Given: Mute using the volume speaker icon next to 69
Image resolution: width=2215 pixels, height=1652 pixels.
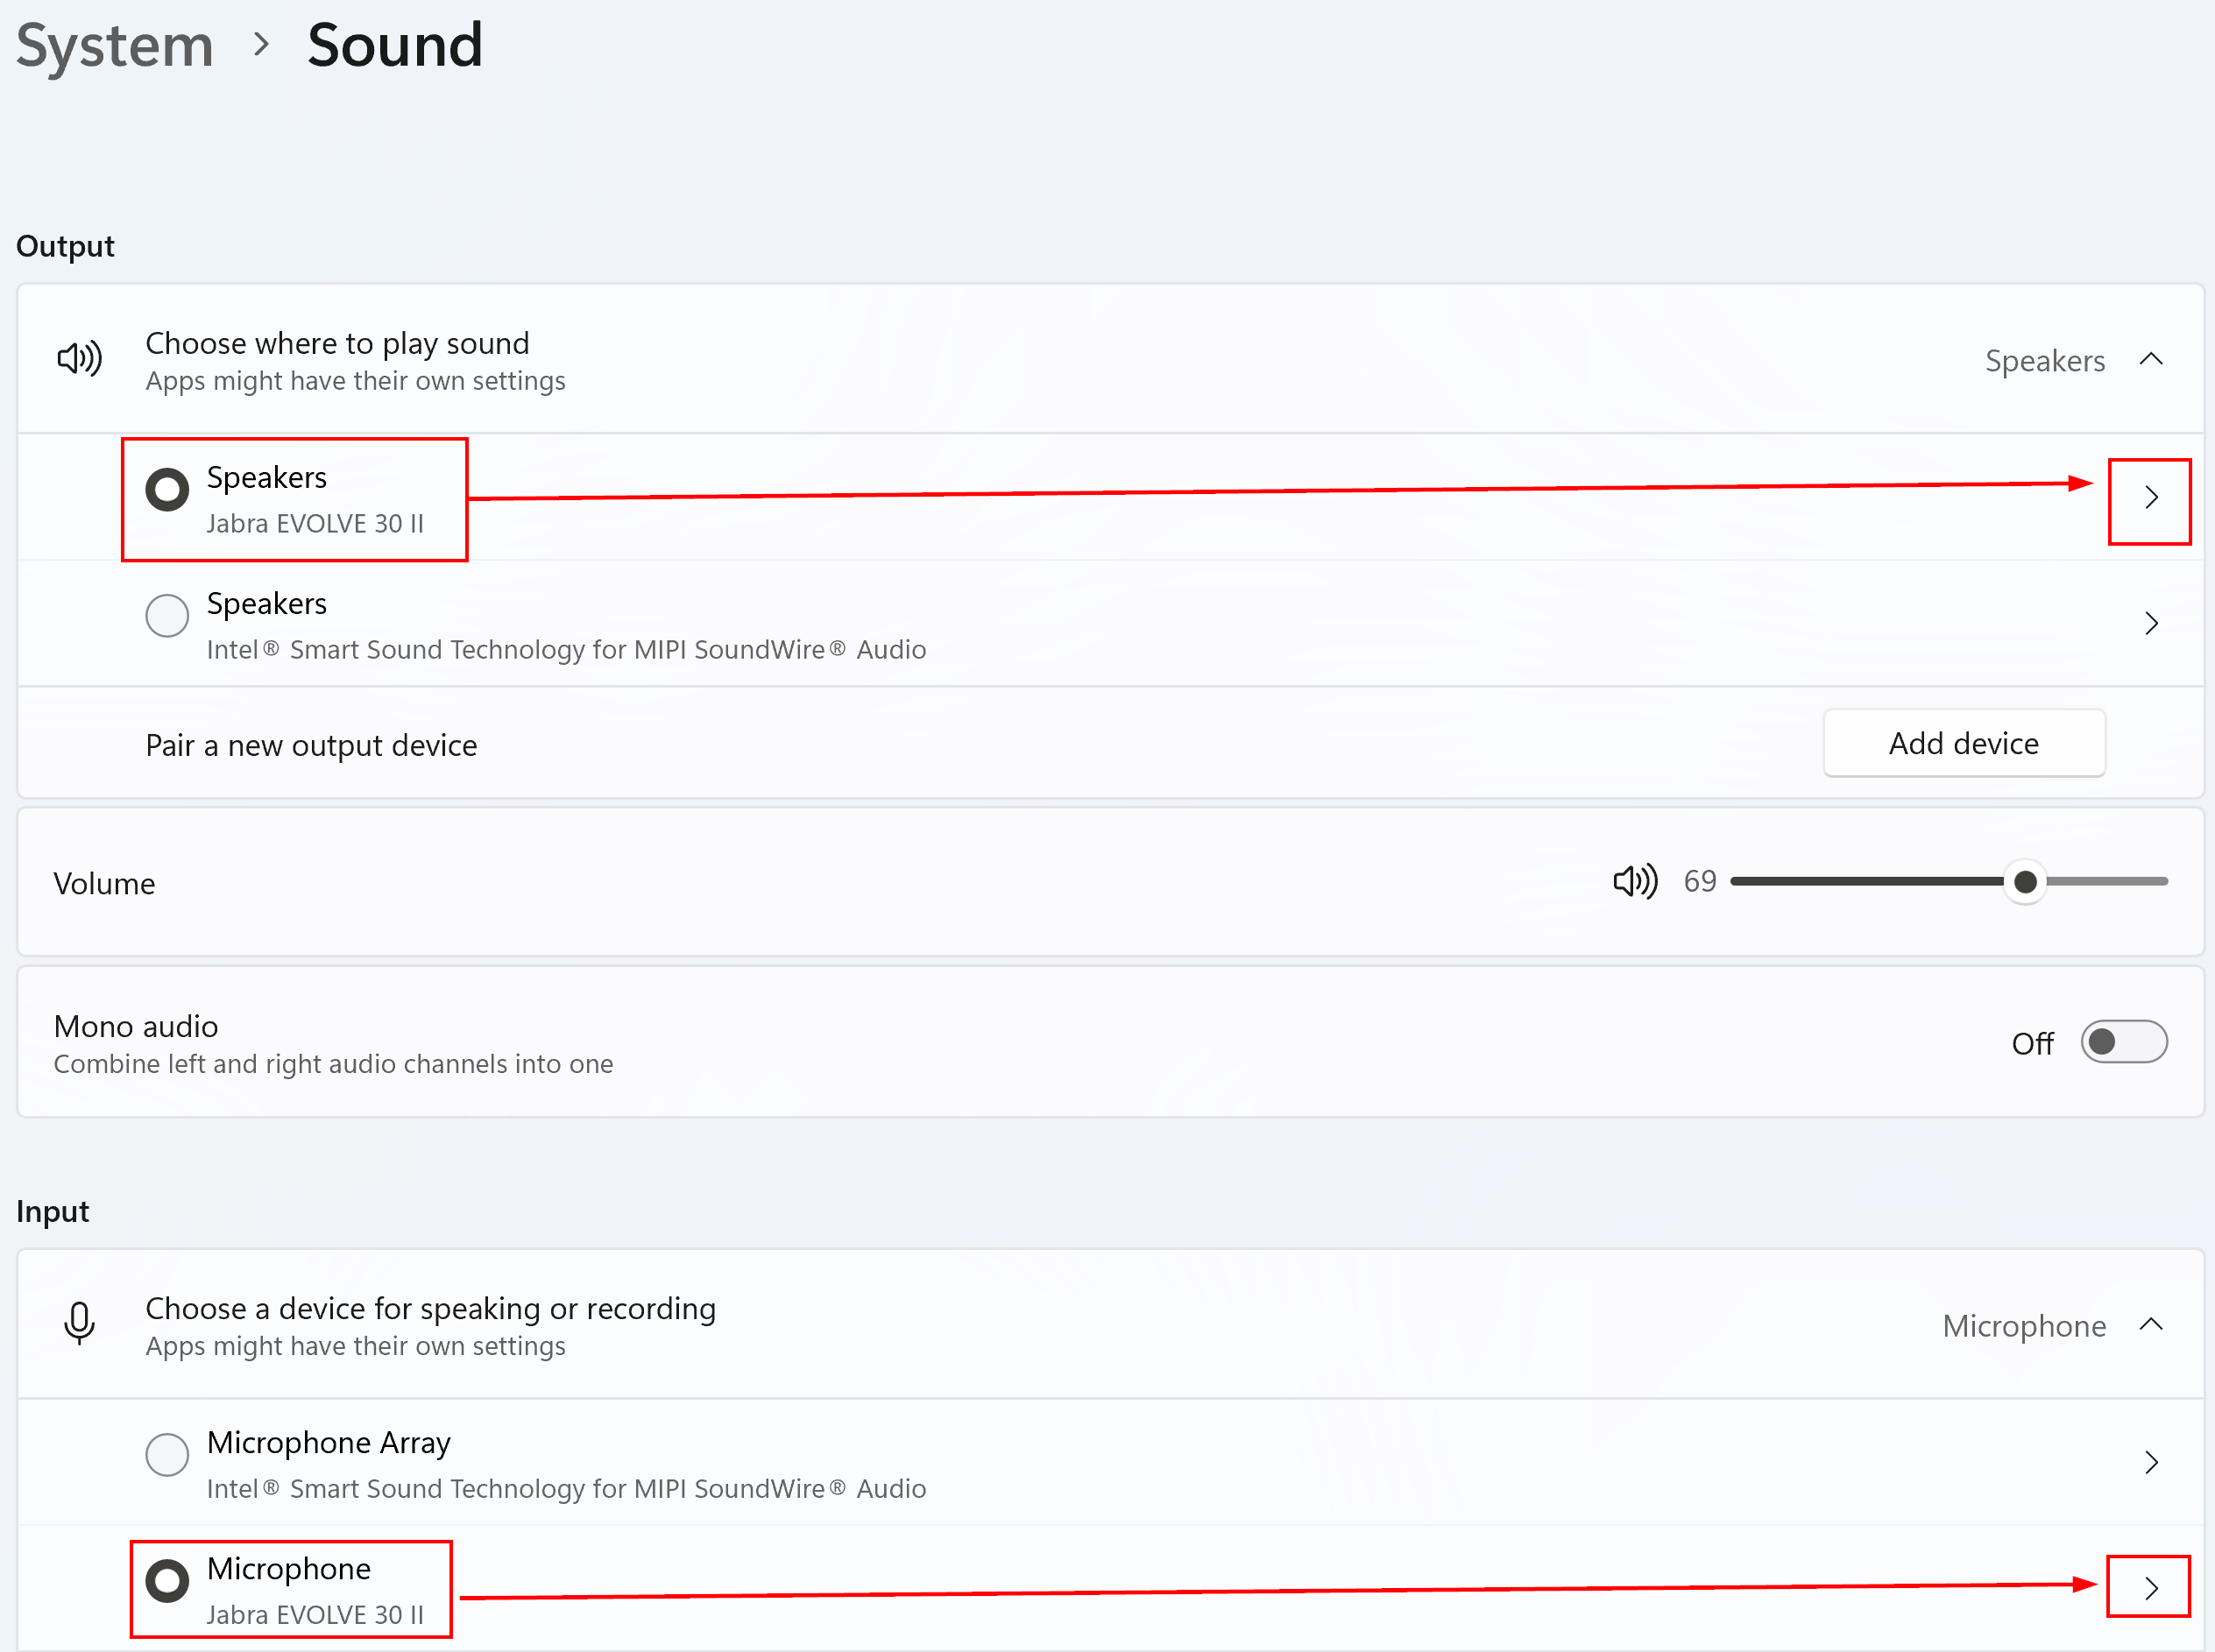Looking at the screenshot, I should 1635,881.
